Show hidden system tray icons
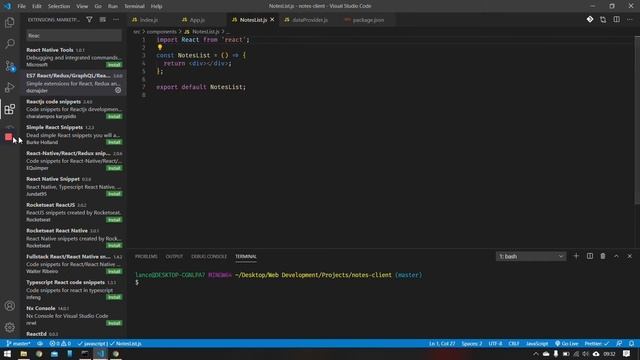640x360 pixels. (x=536, y=354)
